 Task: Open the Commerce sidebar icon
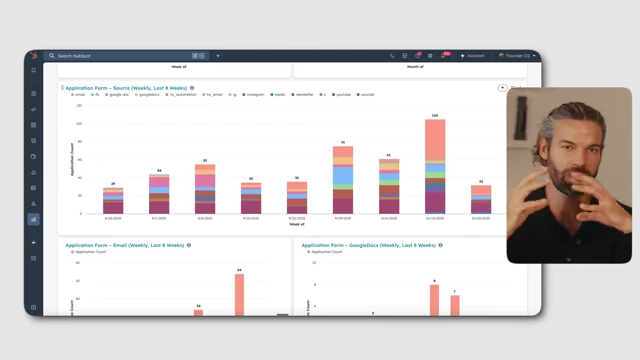[x=33, y=156]
